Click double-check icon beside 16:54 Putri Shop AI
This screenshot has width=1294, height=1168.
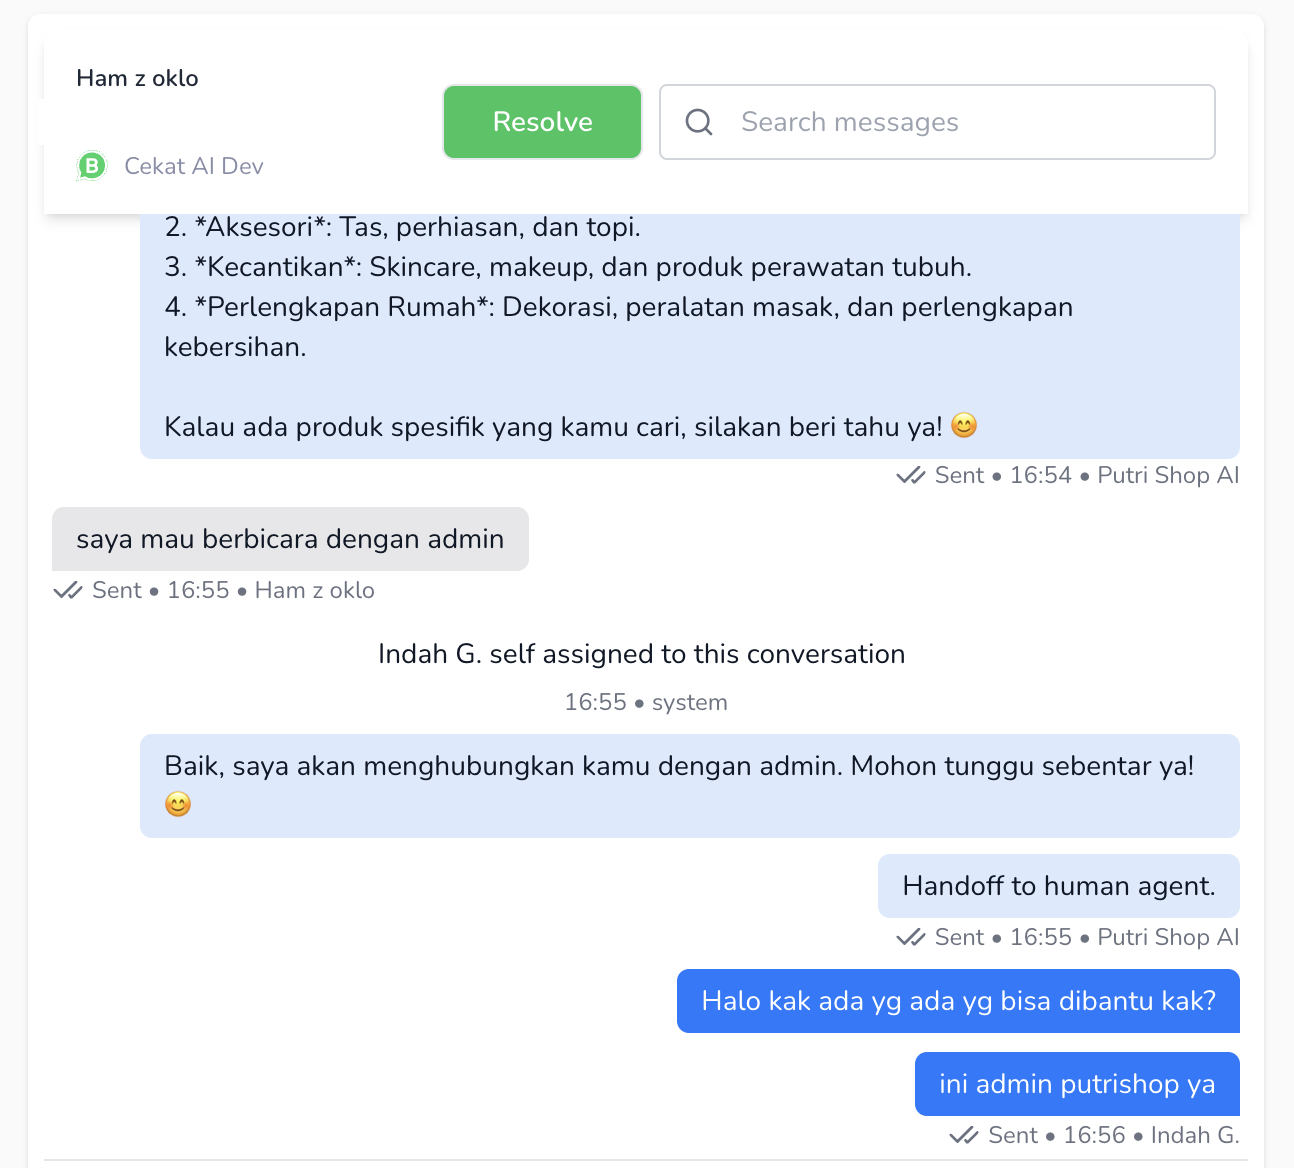point(910,476)
